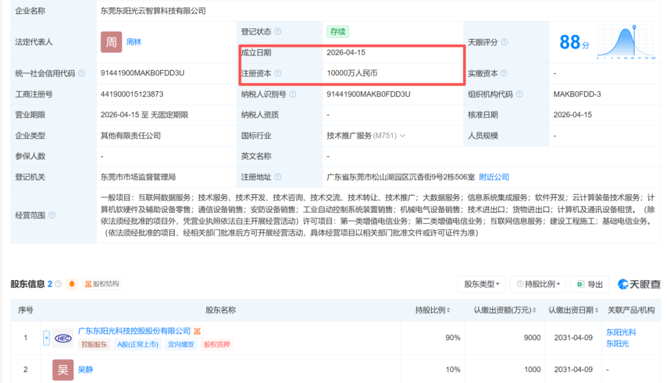Open legal representative 周林 link
Image resolution: width=667 pixels, height=383 pixels.
click(134, 42)
